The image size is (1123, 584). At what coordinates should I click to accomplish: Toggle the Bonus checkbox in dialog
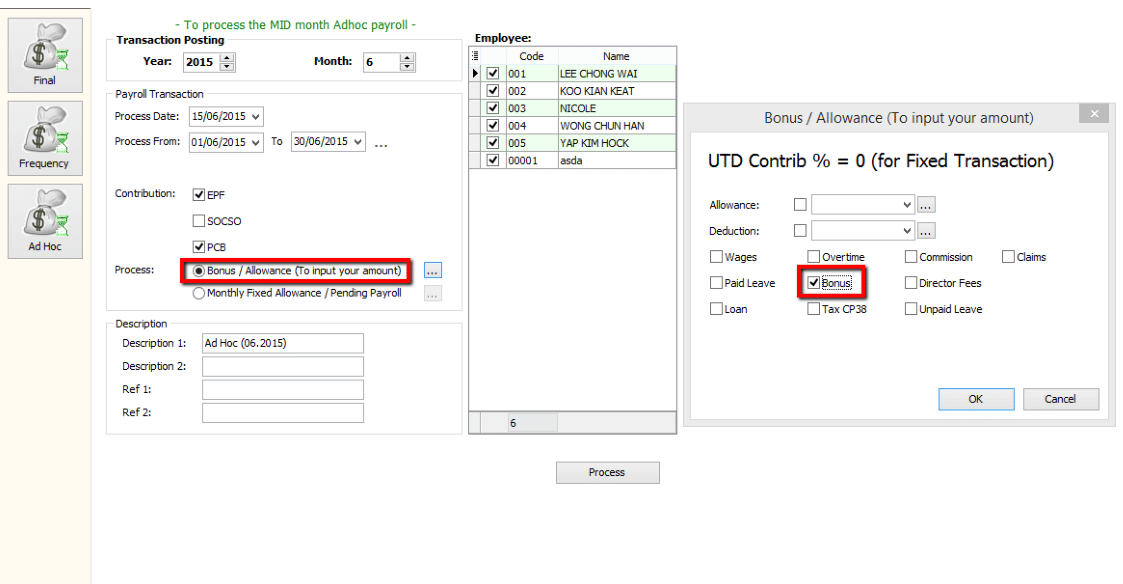click(814, 283)
